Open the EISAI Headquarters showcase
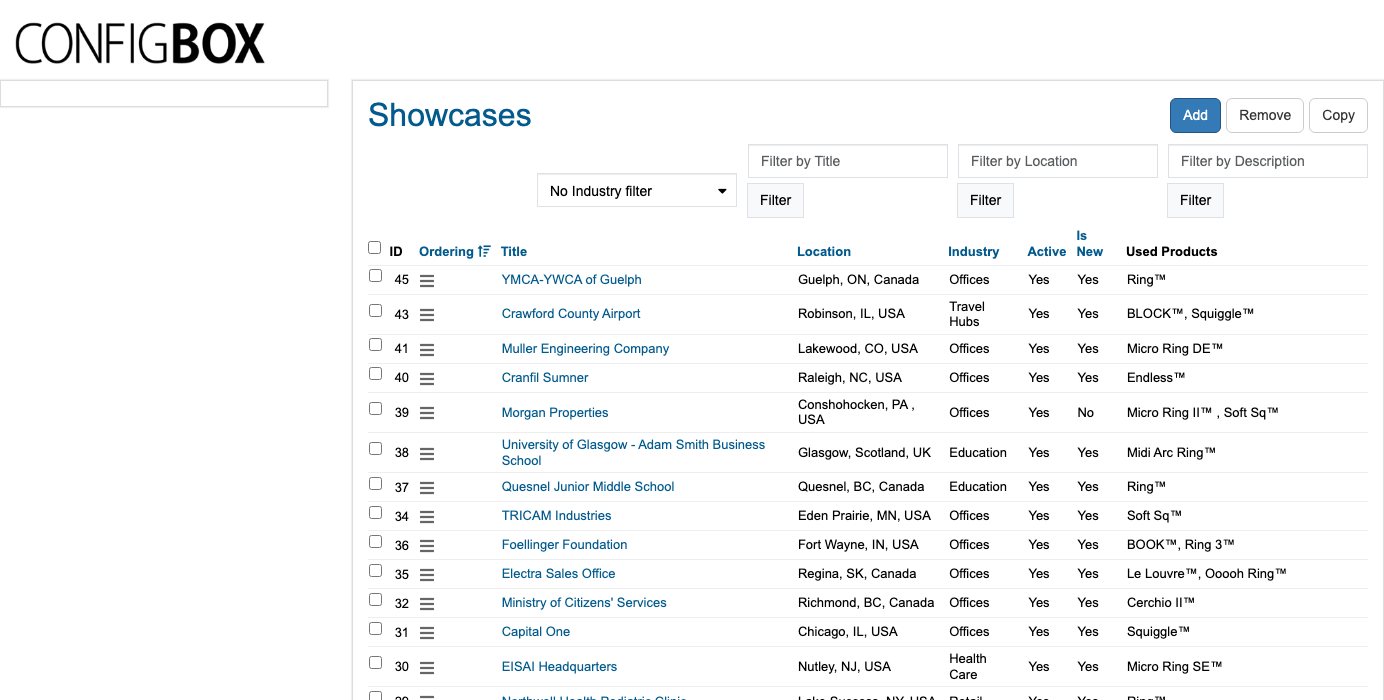Viewport: 1384px width, 700px height. [x=559, y=667]
